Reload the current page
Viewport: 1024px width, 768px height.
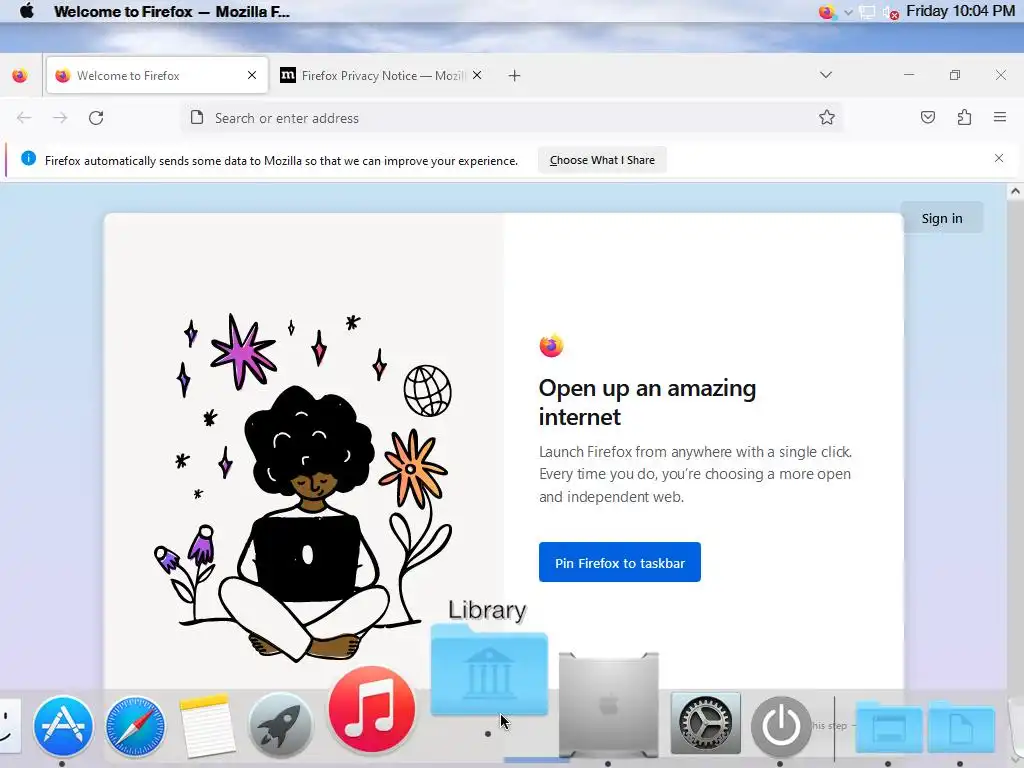click(96, 118)
